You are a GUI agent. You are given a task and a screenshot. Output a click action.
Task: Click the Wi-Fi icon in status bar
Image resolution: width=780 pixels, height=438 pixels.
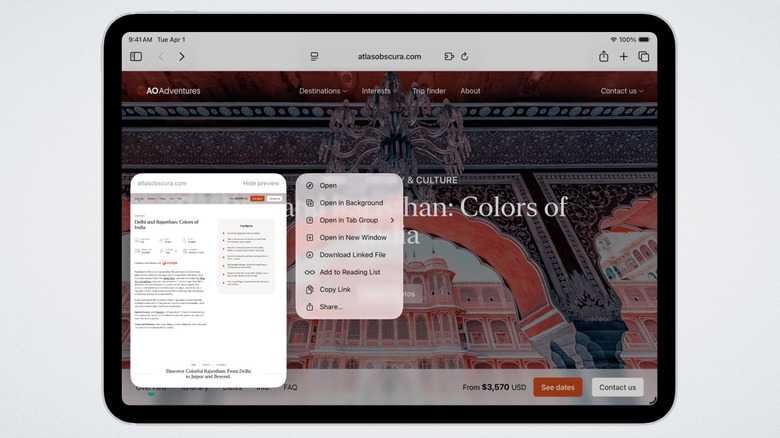(613, 39)
